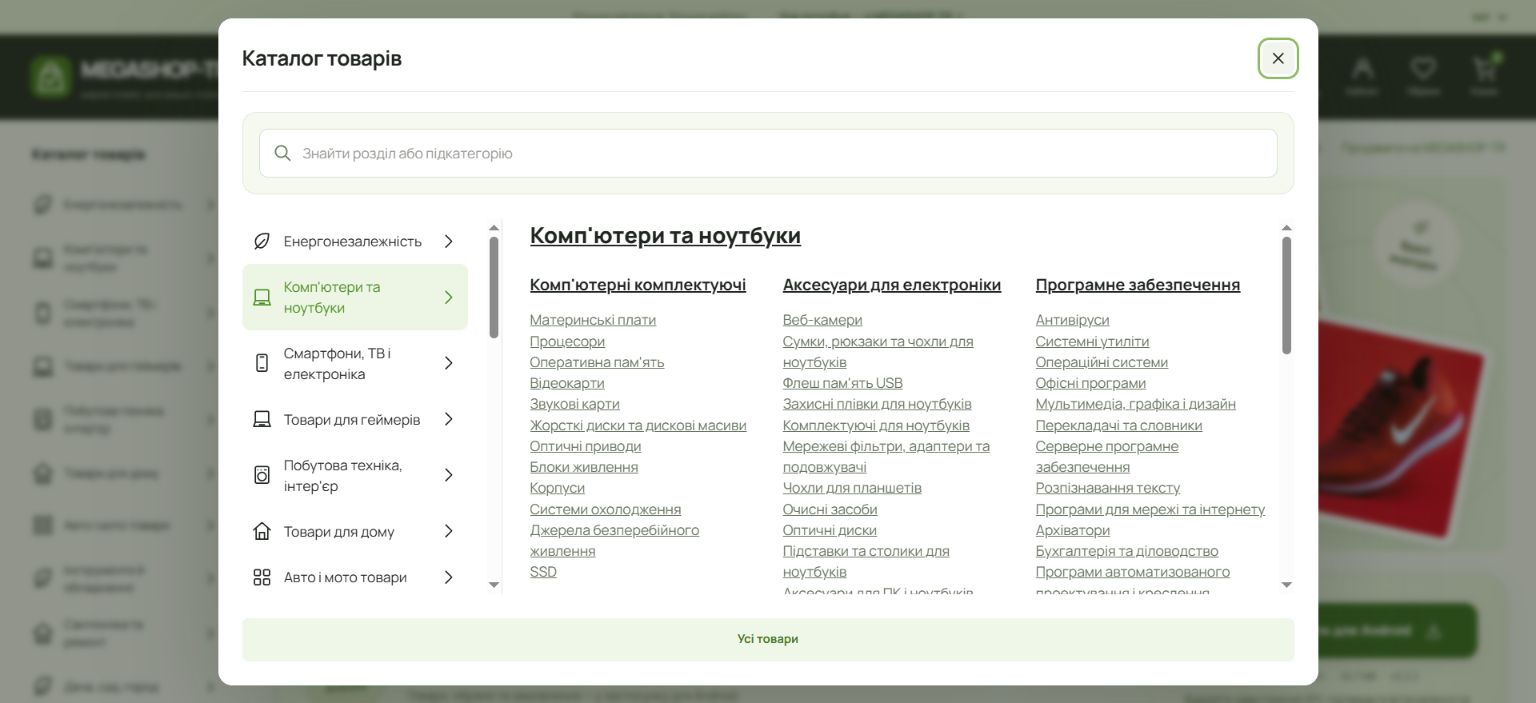Expand Енергонезалежність category chevron
The height and width of the screenshot is (703, 1536).
pyautogui.click(x=449, y=241)
